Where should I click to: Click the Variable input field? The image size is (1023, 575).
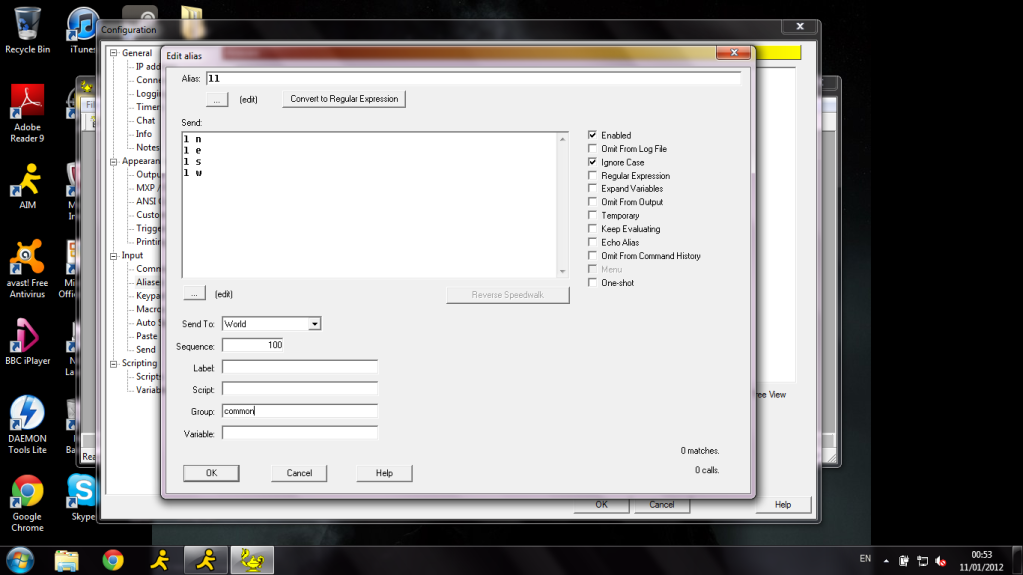299,433
